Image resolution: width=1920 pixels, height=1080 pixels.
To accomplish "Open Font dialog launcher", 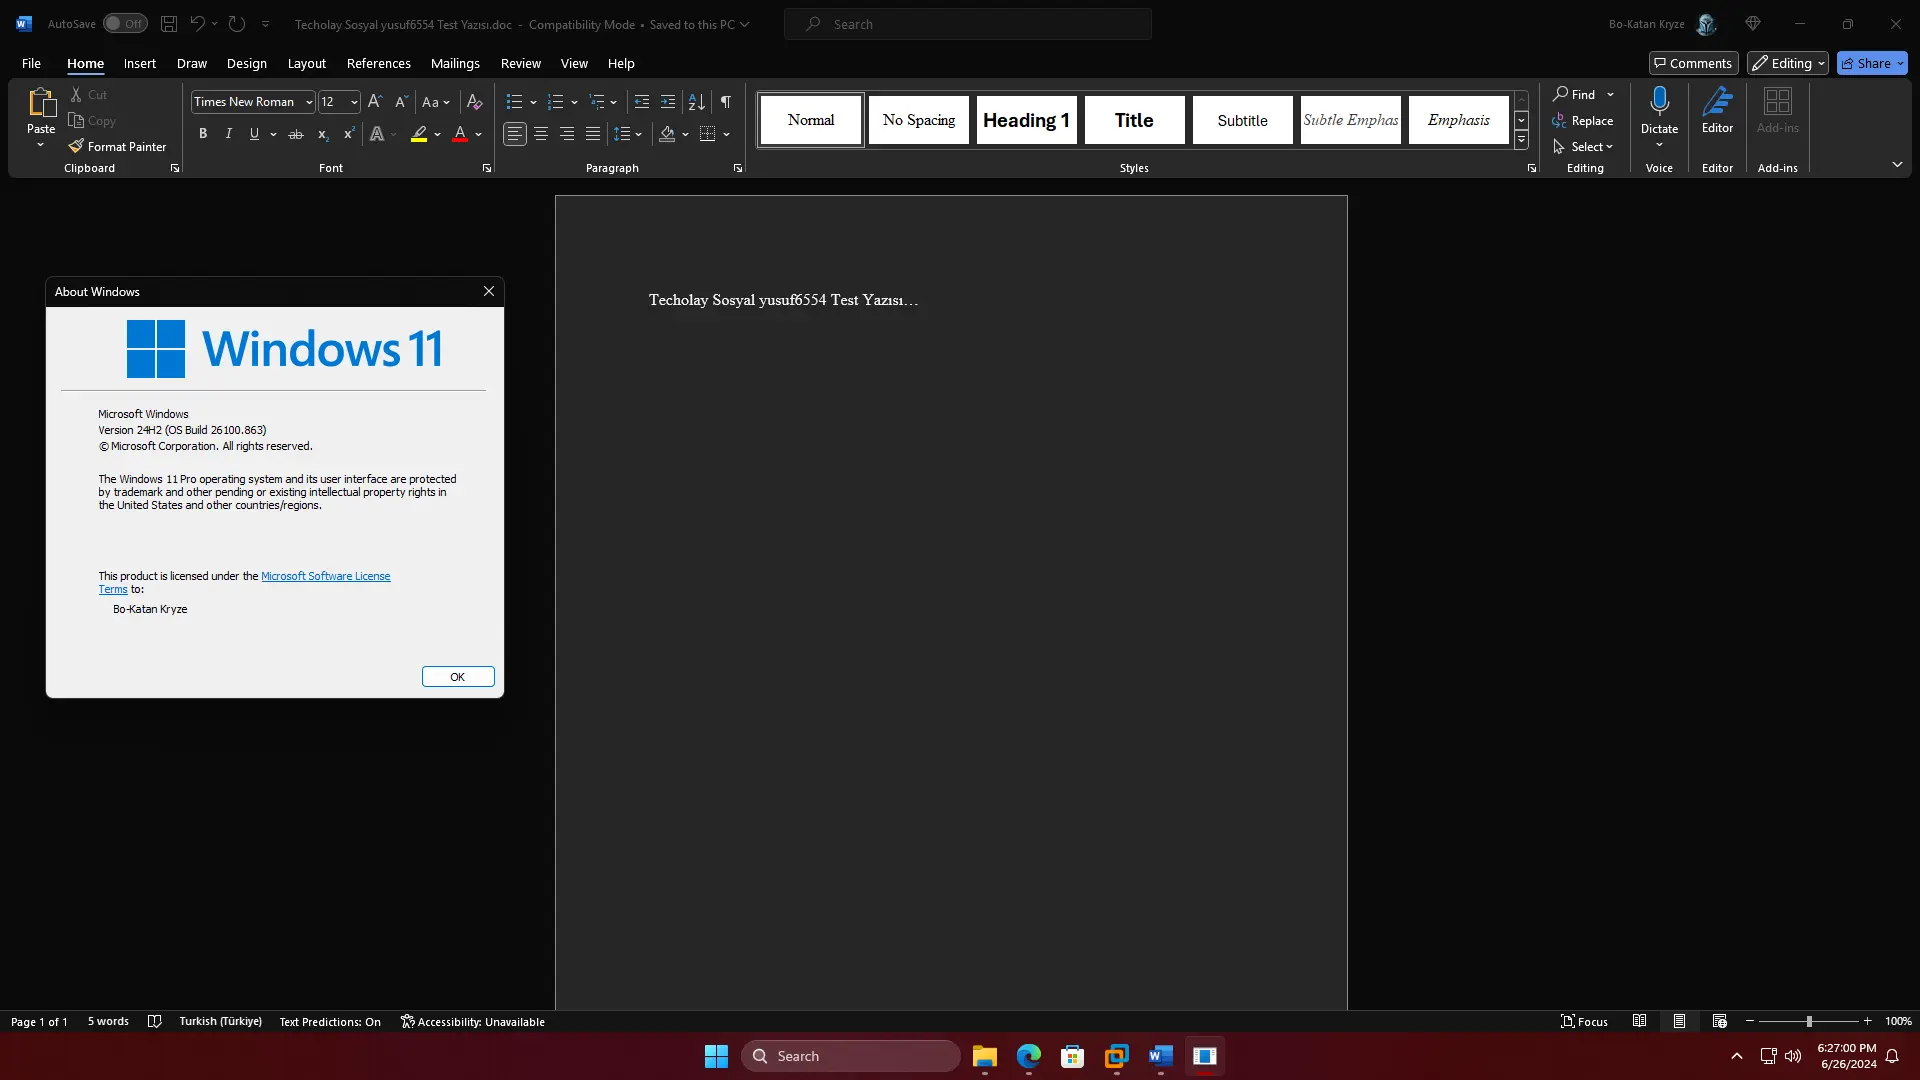I will 487,169.
